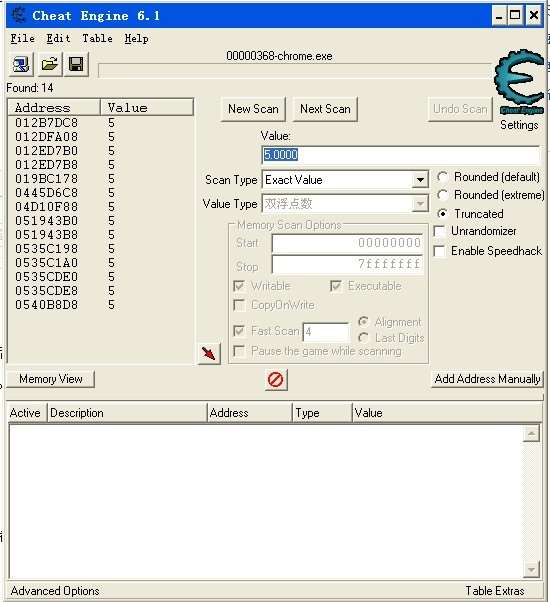Click the open folder load table icon
This screenshot has height=602, width=550.
click(49, 64)
